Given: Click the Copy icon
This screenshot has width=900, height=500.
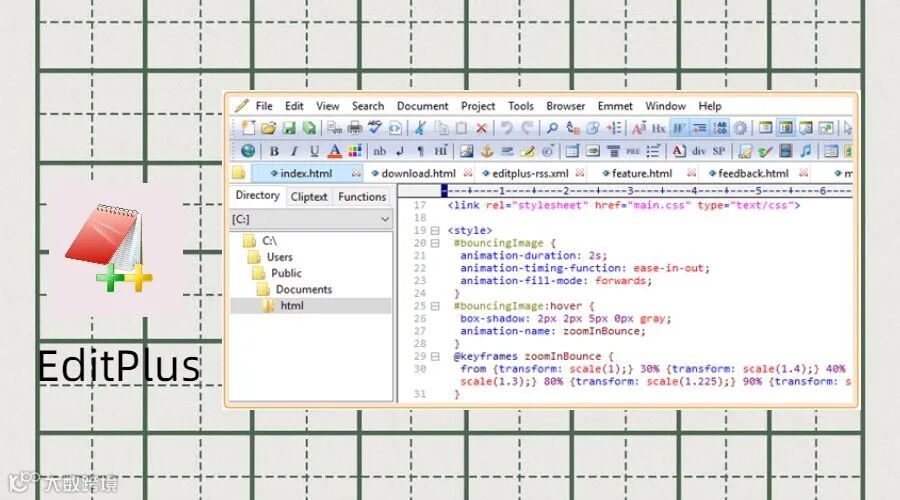Looking at the screenshot, I should point(441,127).
